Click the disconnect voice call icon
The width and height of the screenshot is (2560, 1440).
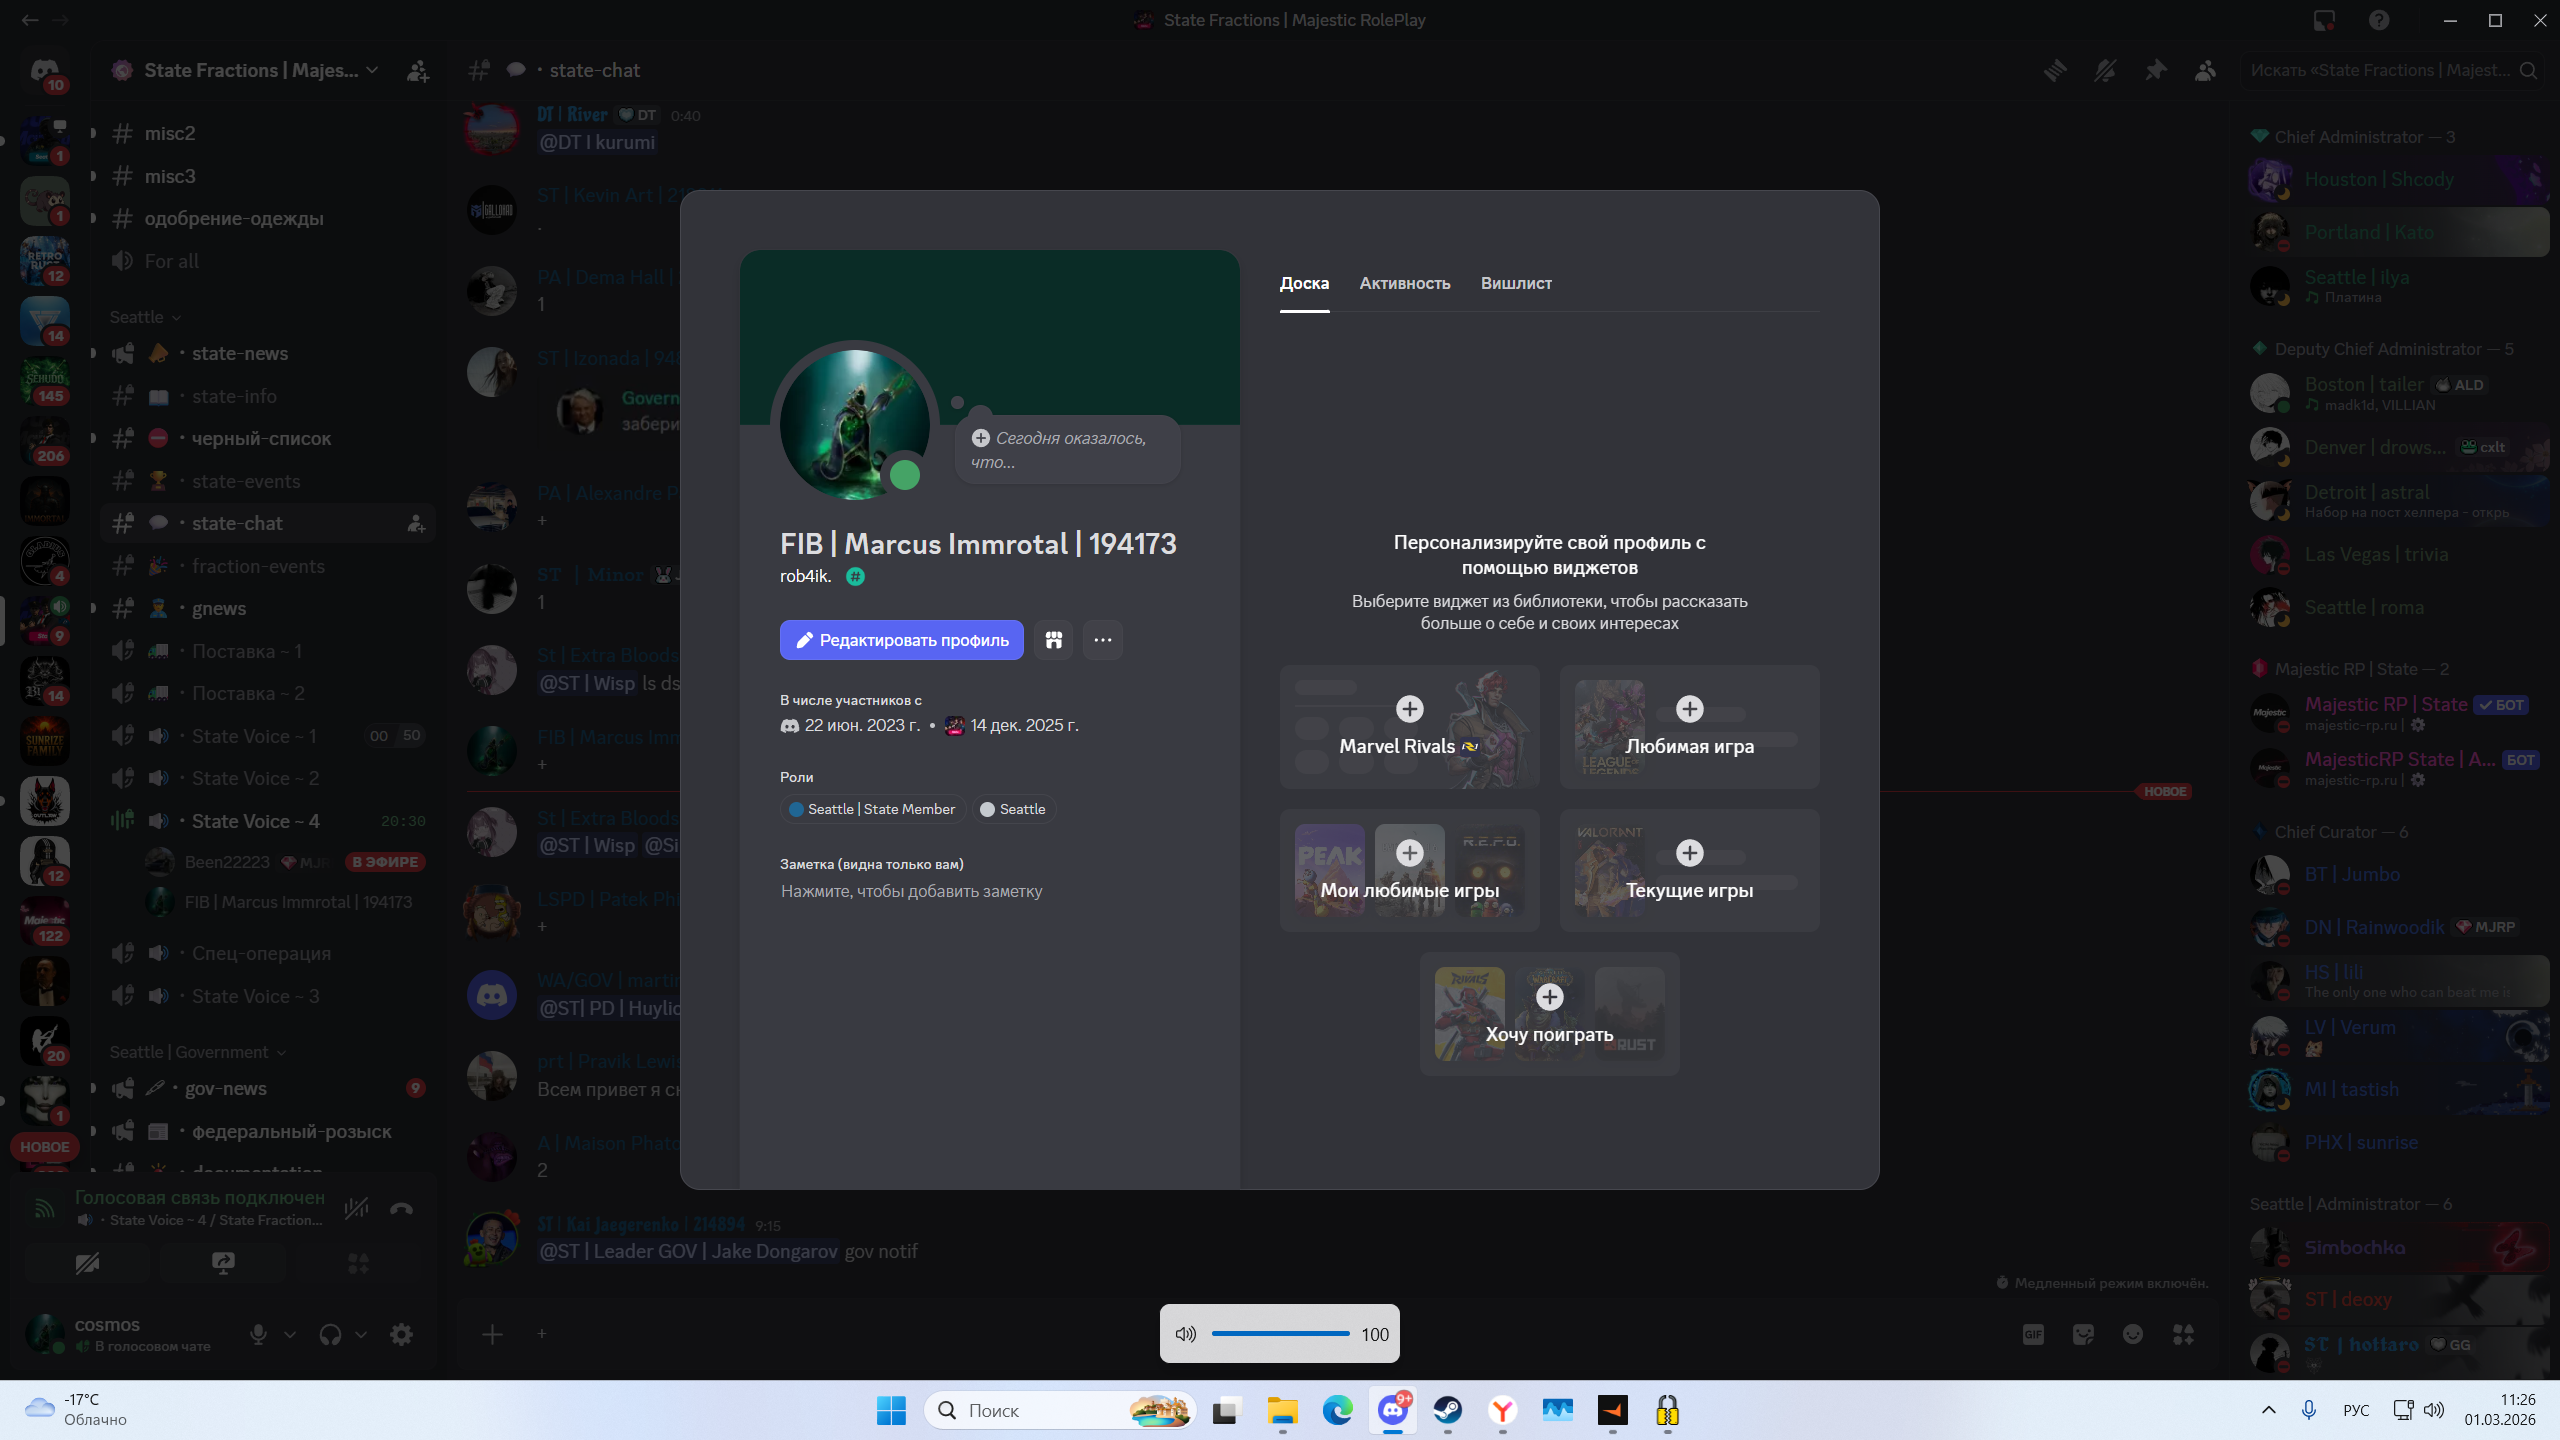coord(401,1208)
